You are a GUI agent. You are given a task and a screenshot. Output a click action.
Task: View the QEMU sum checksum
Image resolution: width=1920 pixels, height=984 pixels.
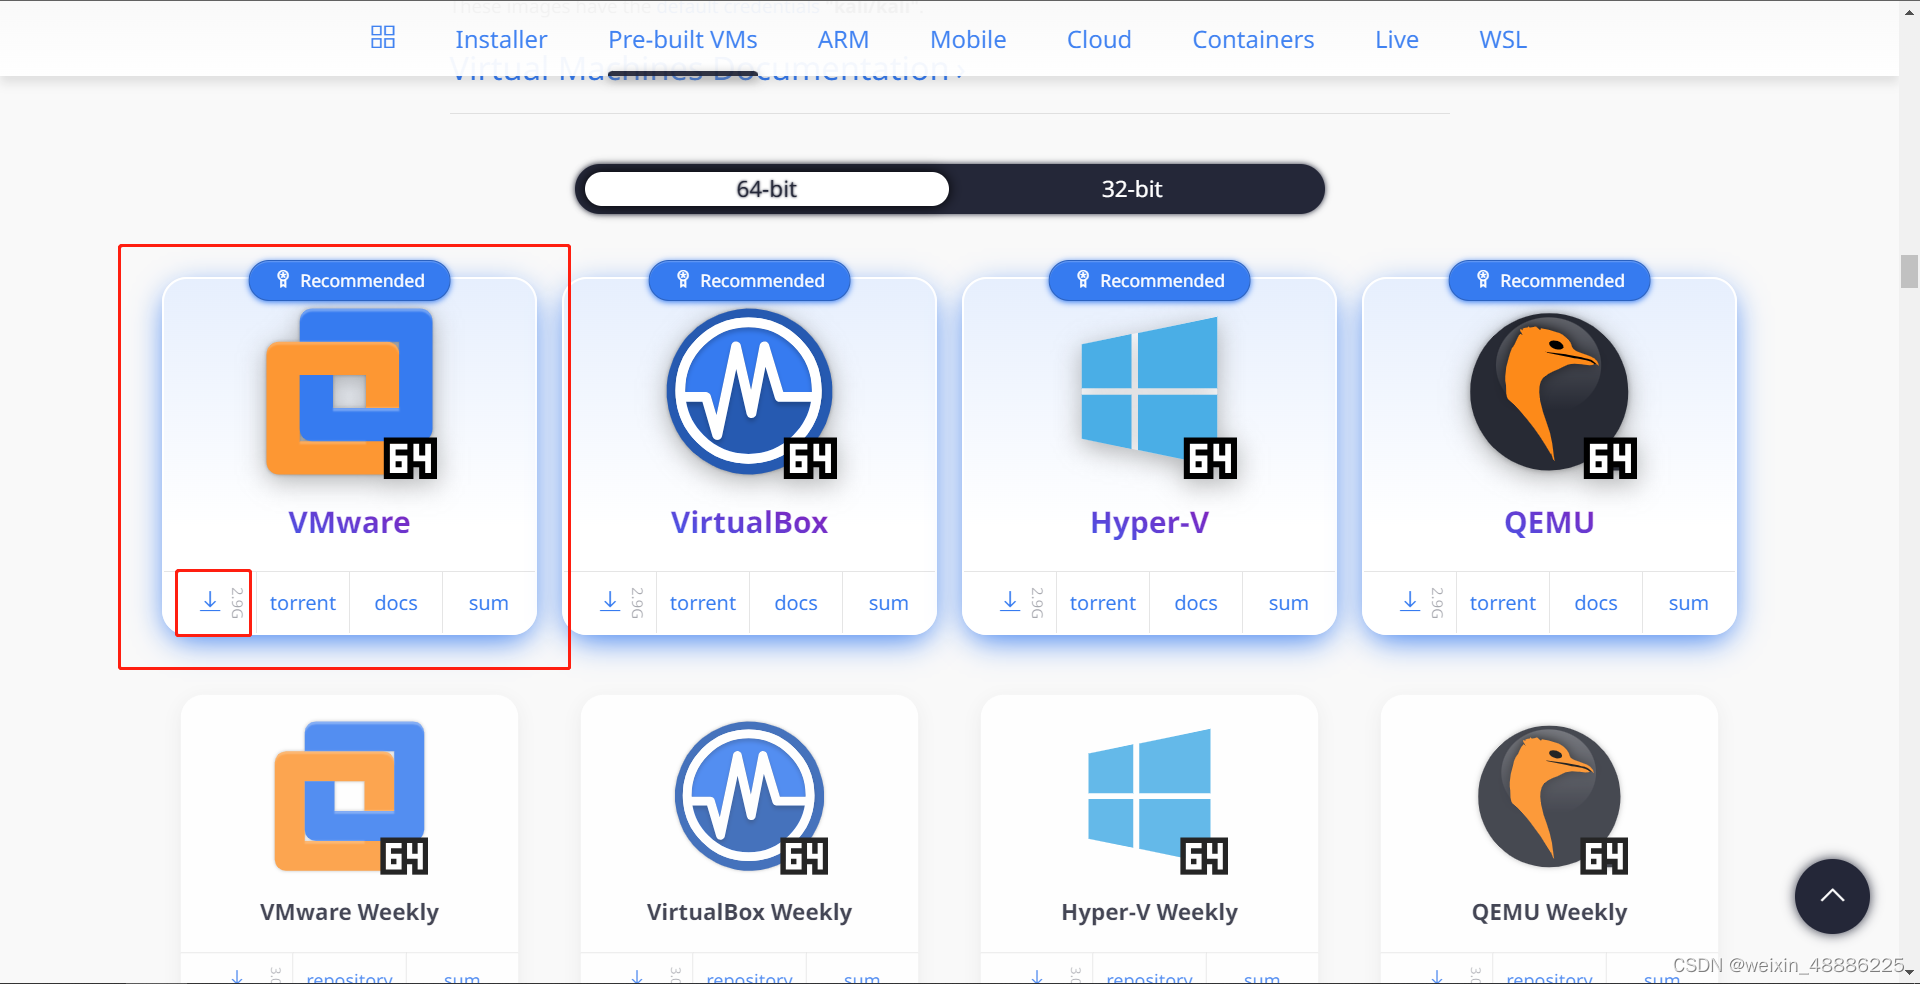tap(1689, 603)
